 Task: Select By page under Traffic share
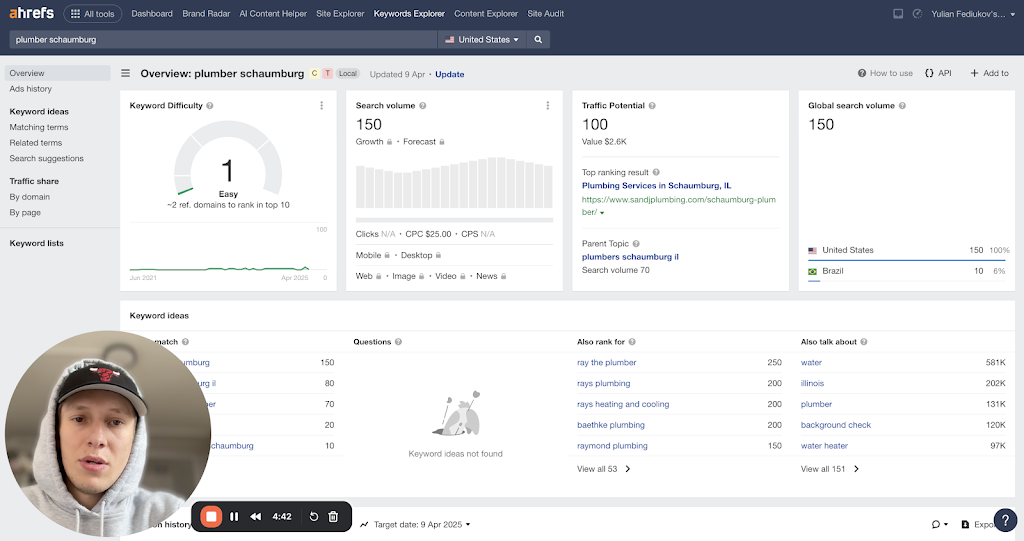25,212
